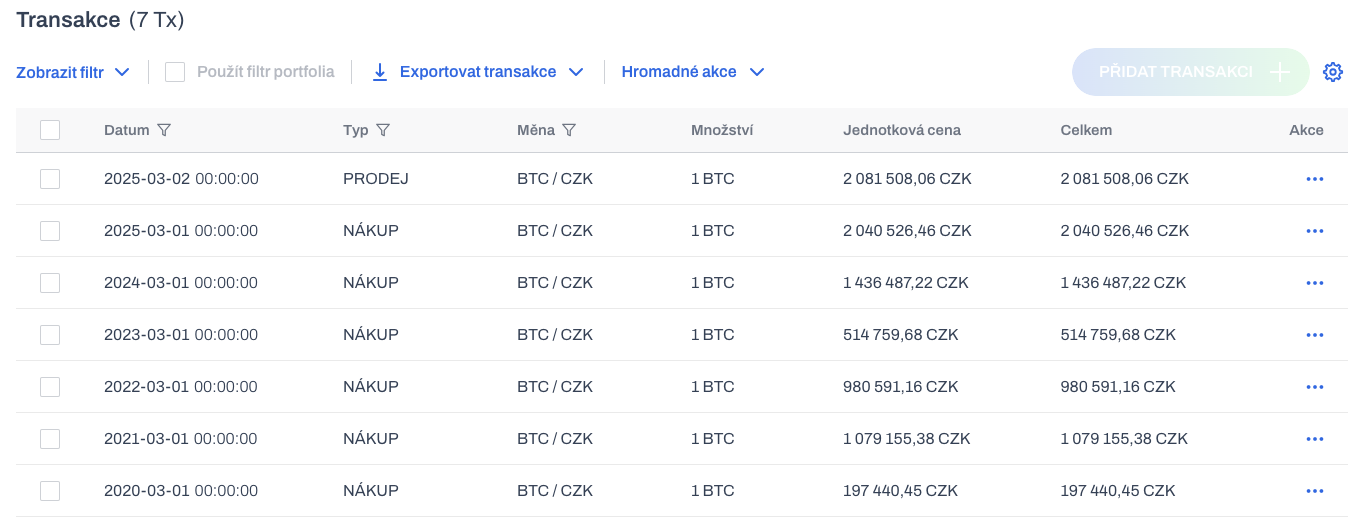Image resolution: width=1363 pixels, height=528 pixels.
Task: Click the Jednotková cena column header
Action: pos(902,130)
